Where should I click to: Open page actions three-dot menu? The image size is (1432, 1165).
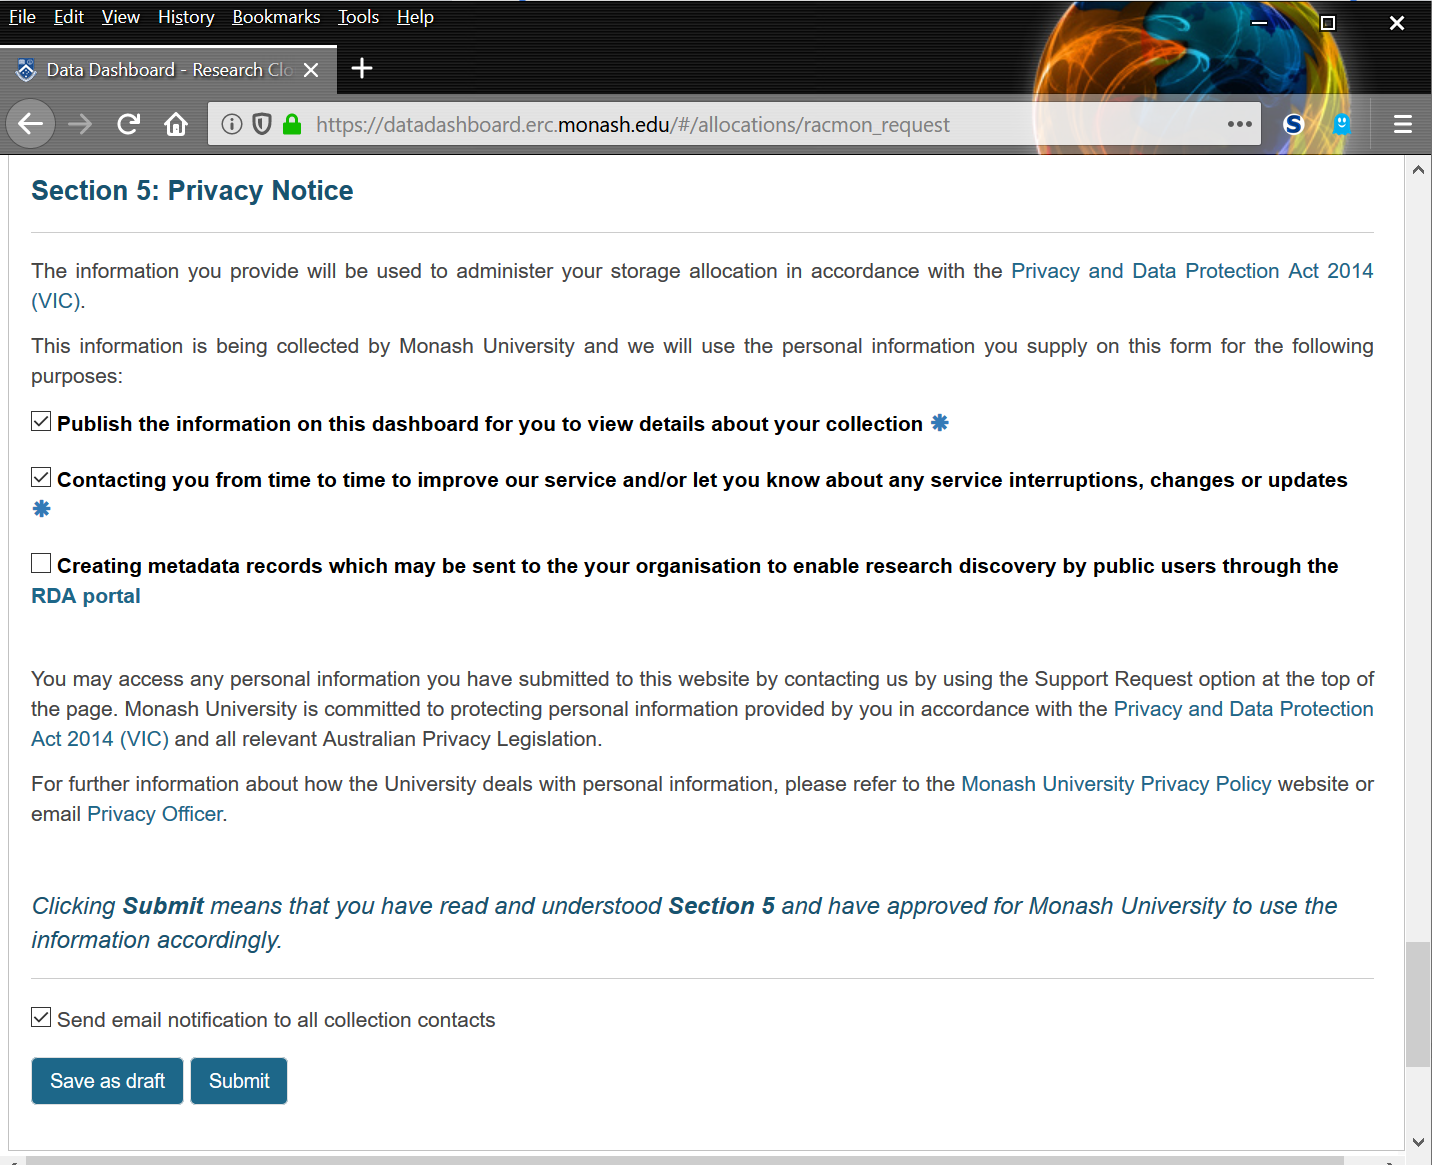(1240, 124)
